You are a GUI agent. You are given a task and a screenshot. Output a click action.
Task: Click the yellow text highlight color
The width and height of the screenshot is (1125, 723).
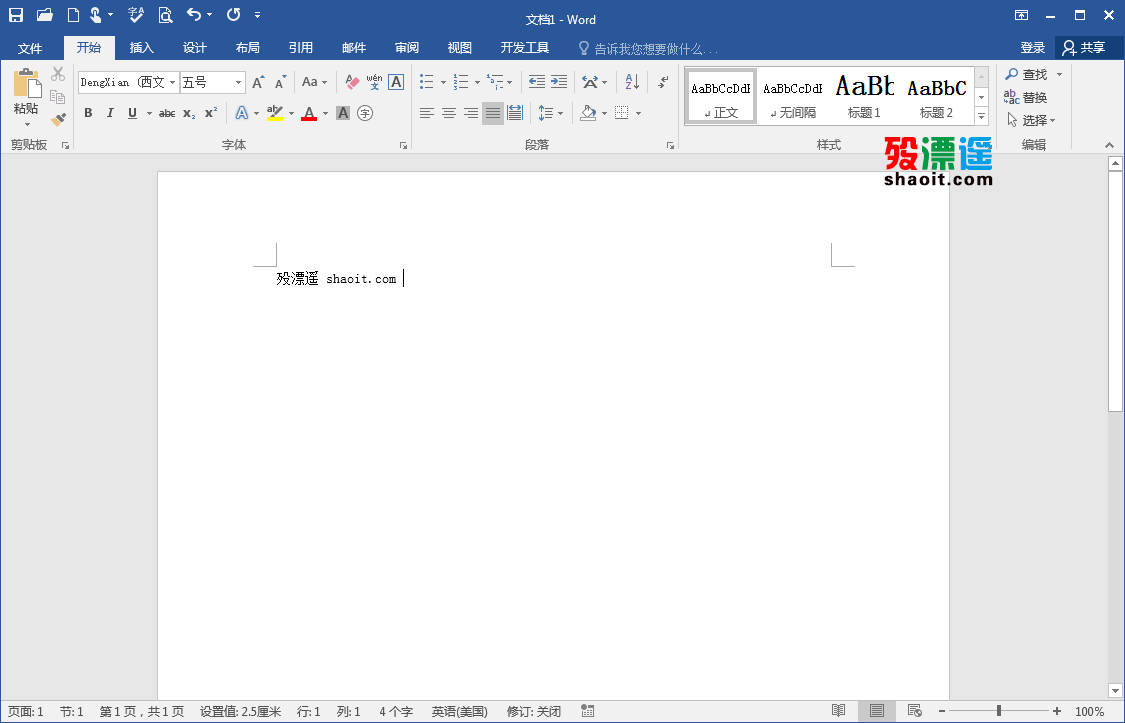[x=275, y=113]
